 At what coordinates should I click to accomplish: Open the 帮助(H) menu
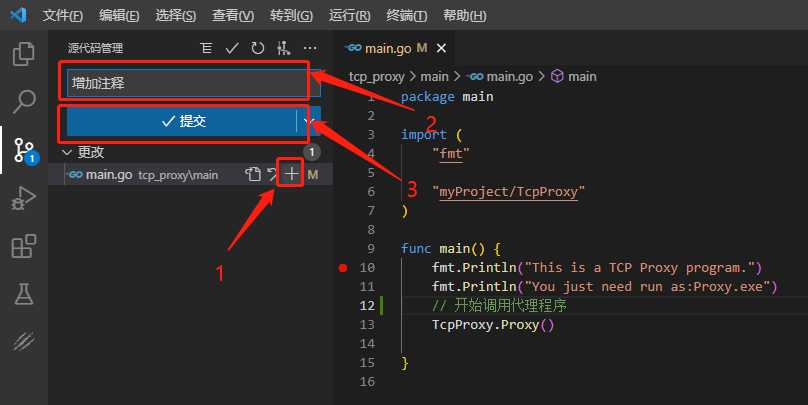pos(464,15)
